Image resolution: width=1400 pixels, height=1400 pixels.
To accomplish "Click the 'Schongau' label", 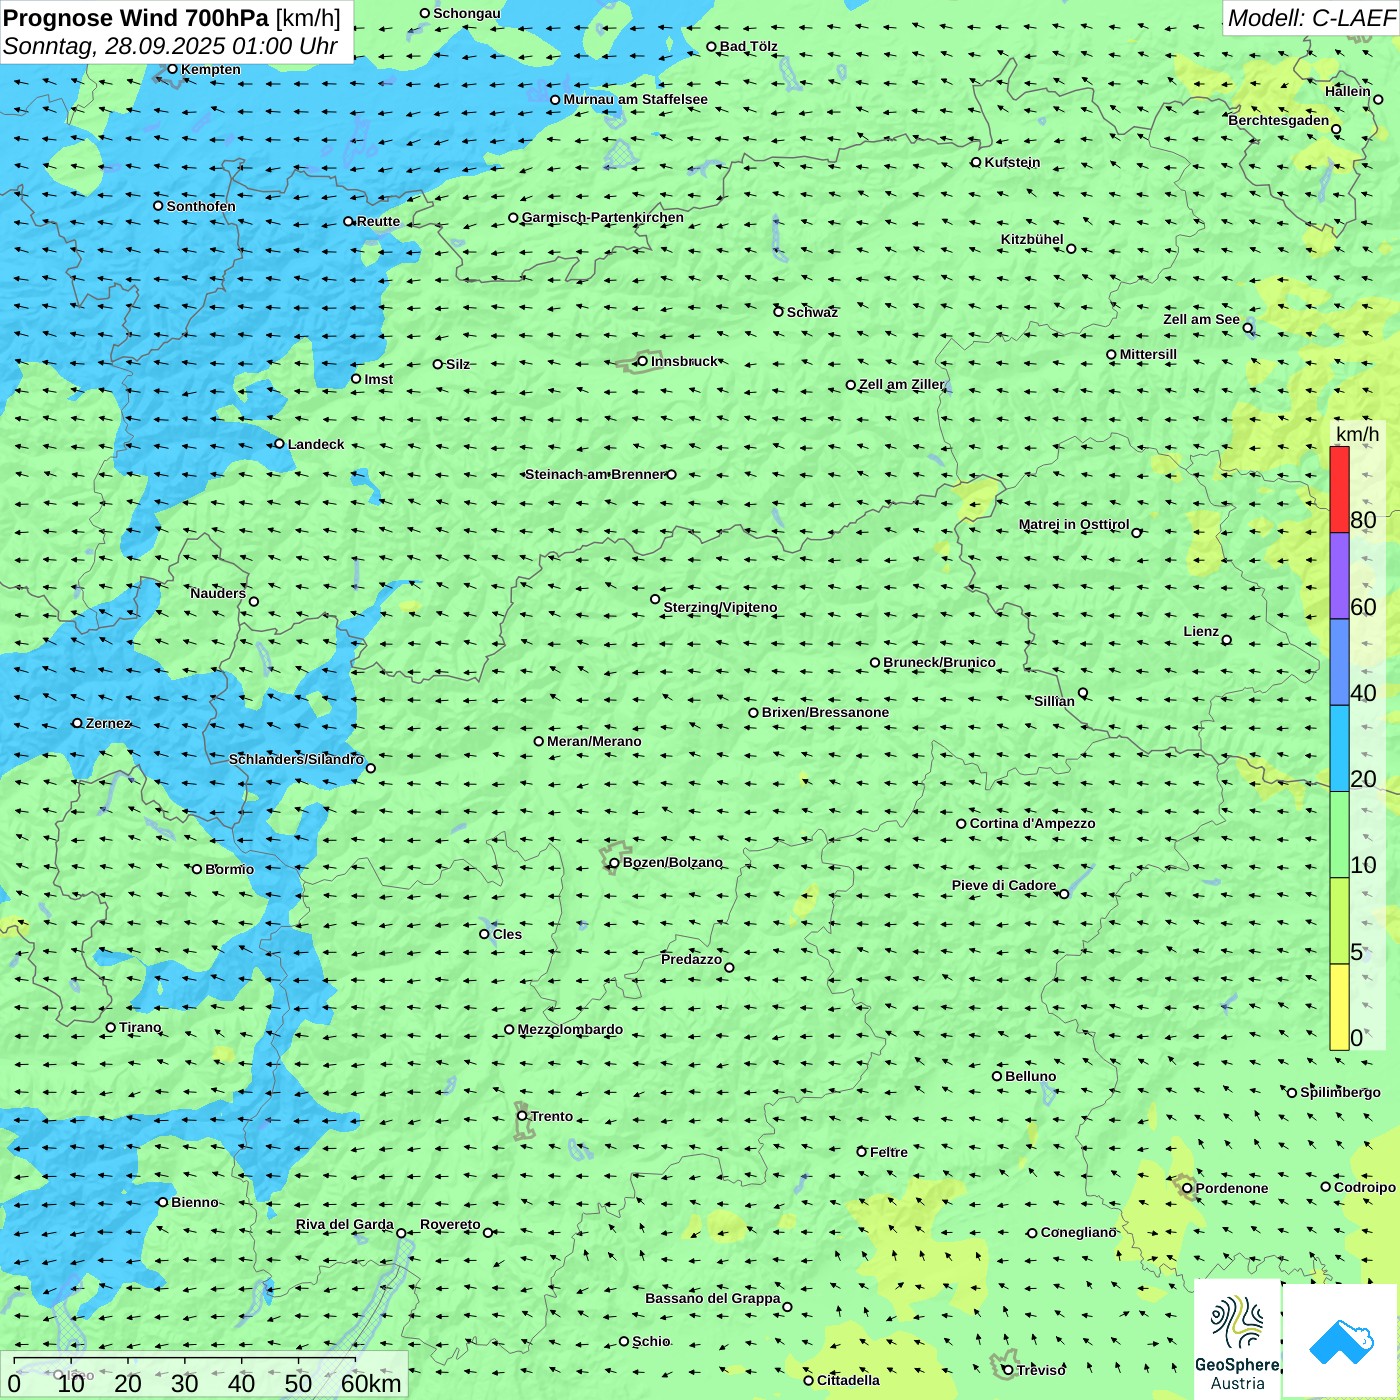I will 467,13.
